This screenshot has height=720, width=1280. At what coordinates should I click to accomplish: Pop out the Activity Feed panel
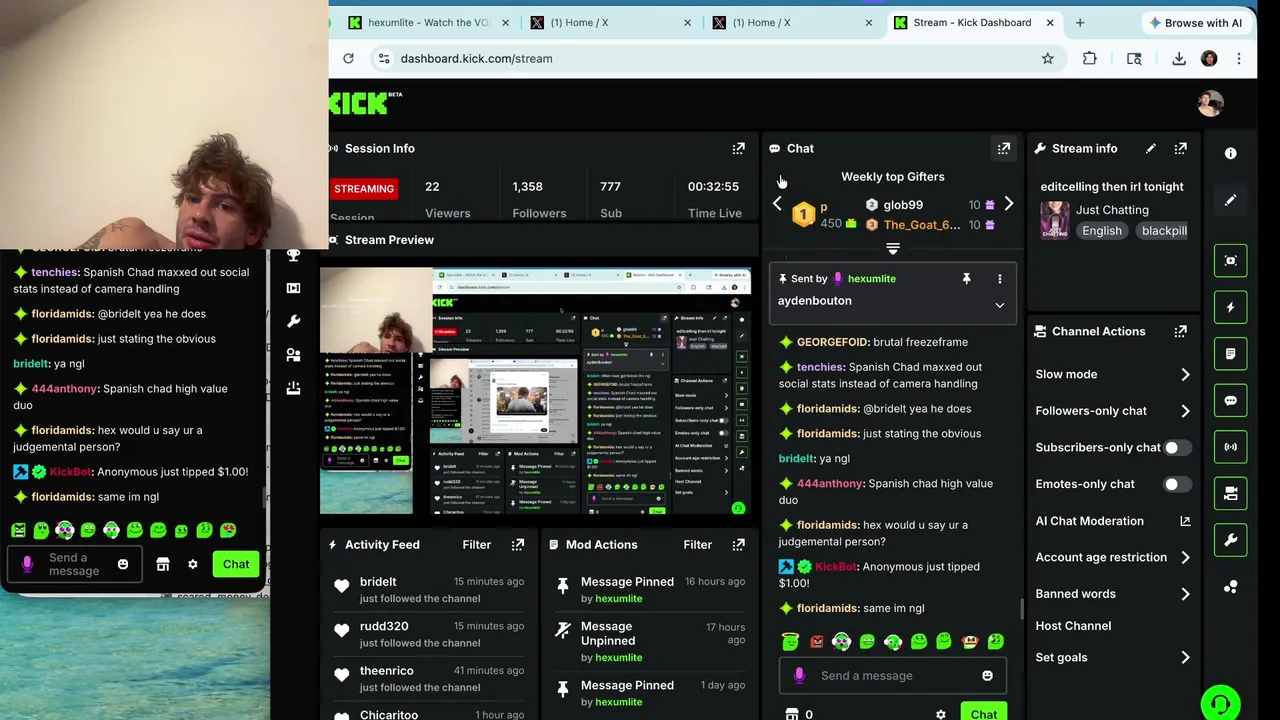tap(518, 544)
